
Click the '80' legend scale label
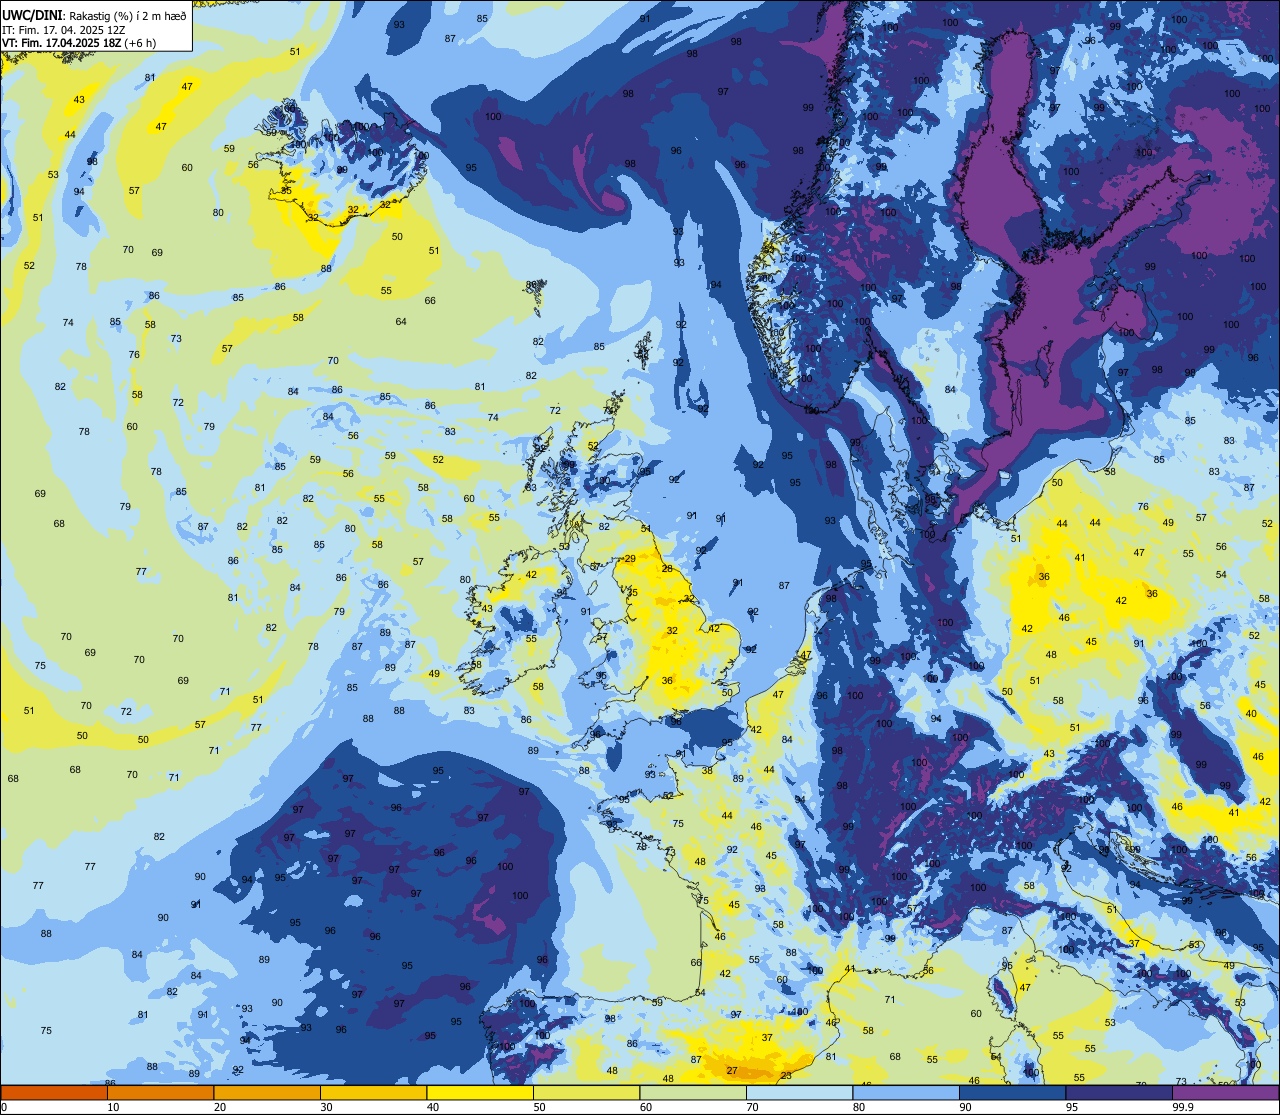[x=859, y=1107]
